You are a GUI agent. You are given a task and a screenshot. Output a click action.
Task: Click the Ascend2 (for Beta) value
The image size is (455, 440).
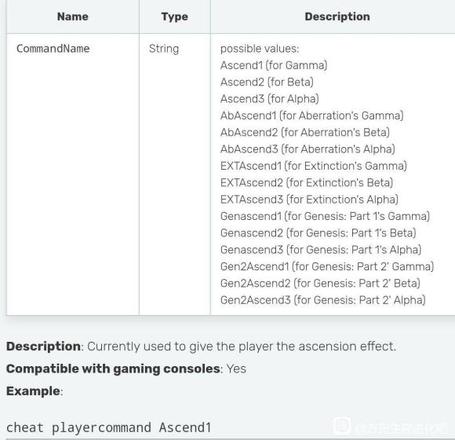267,82
